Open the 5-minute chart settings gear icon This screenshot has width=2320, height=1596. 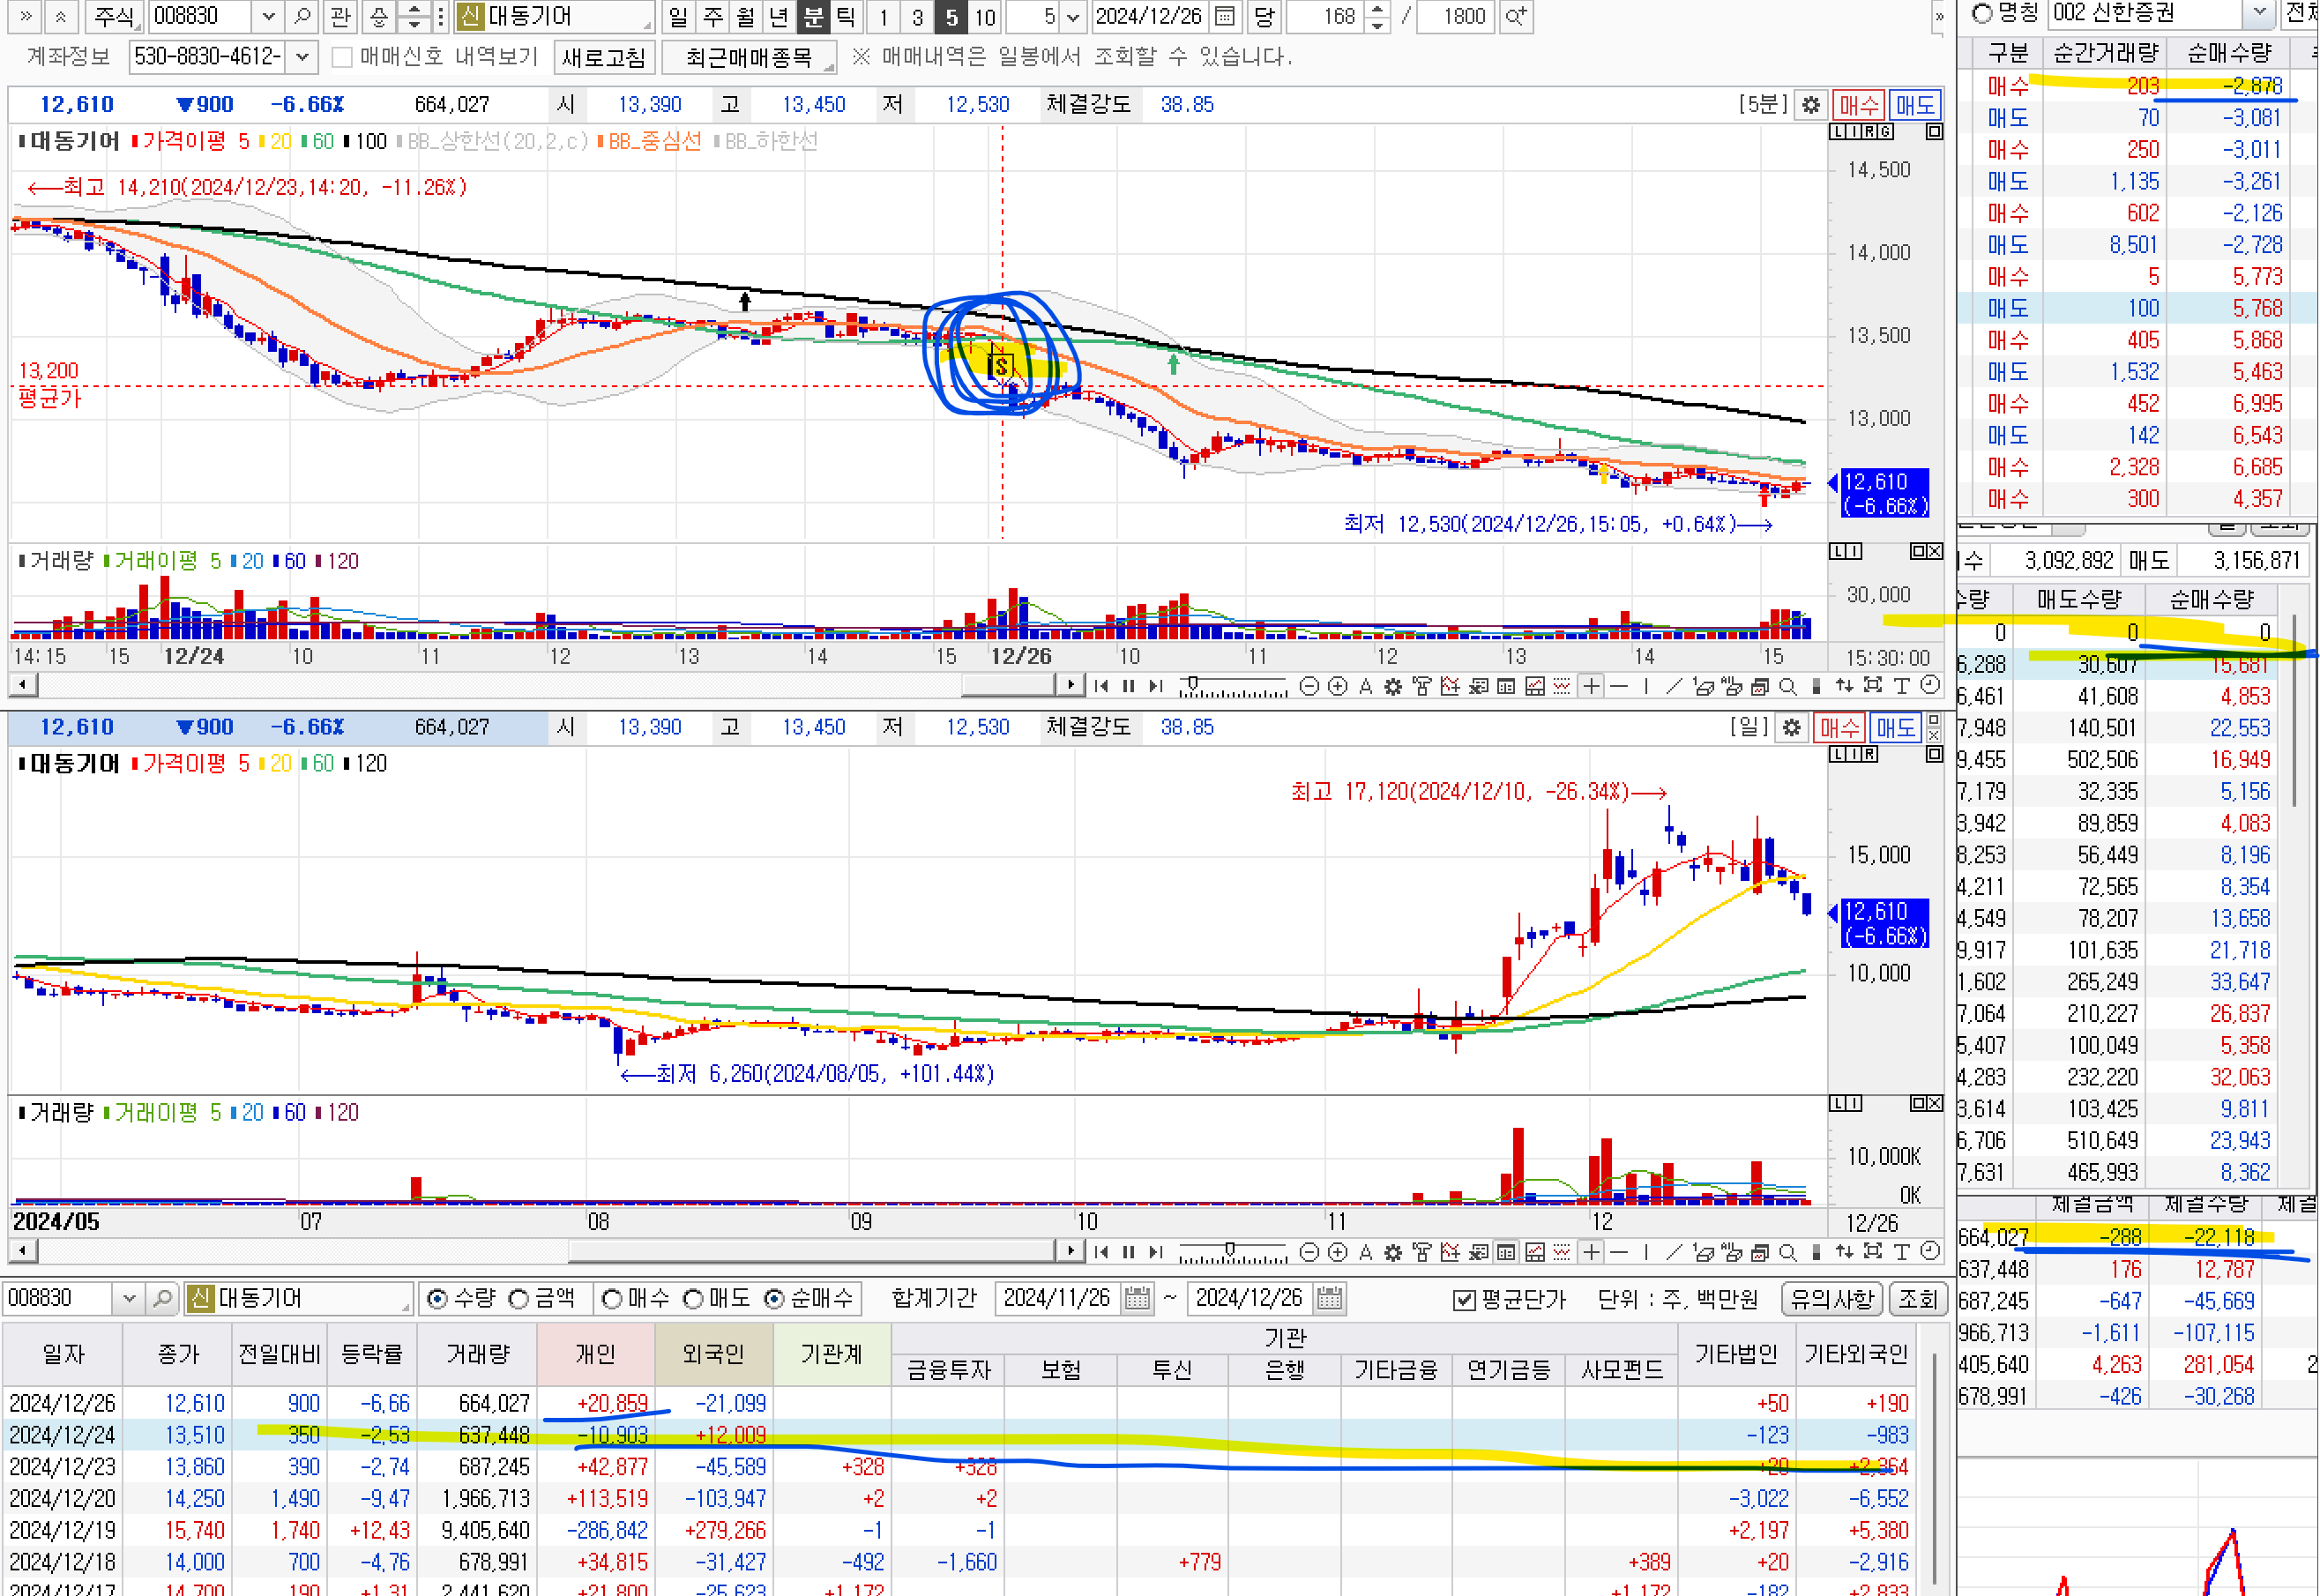tap(1810, 104)
